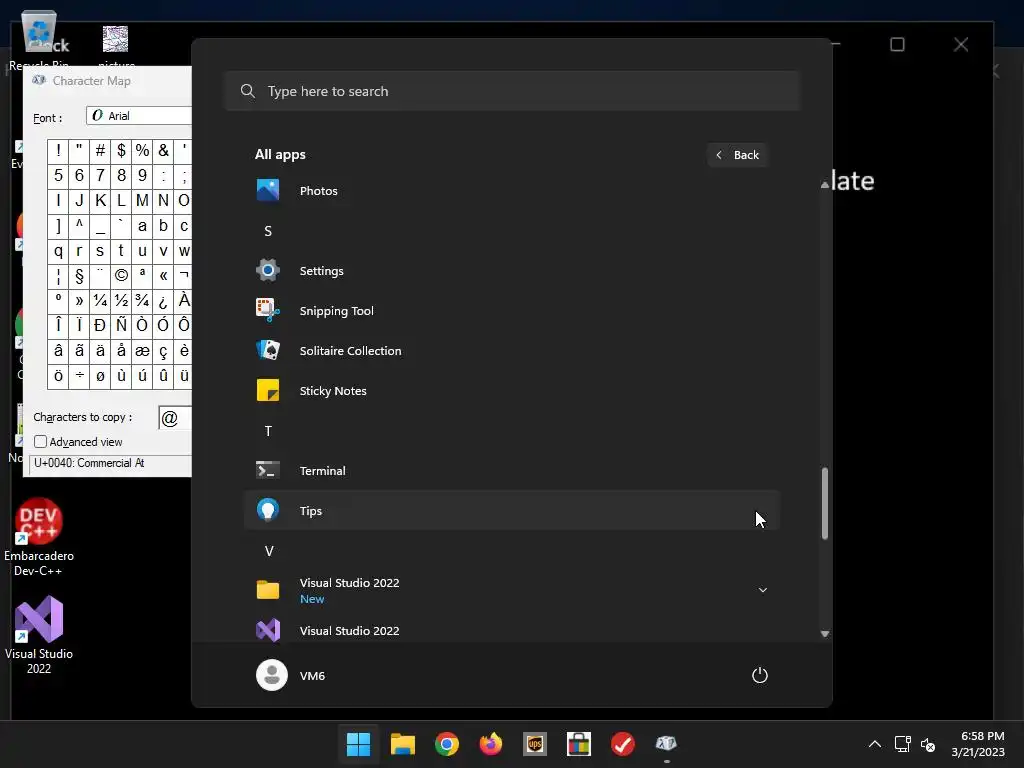Open the picture file on the desktop

pyautogui.click(x=116, y=46)
